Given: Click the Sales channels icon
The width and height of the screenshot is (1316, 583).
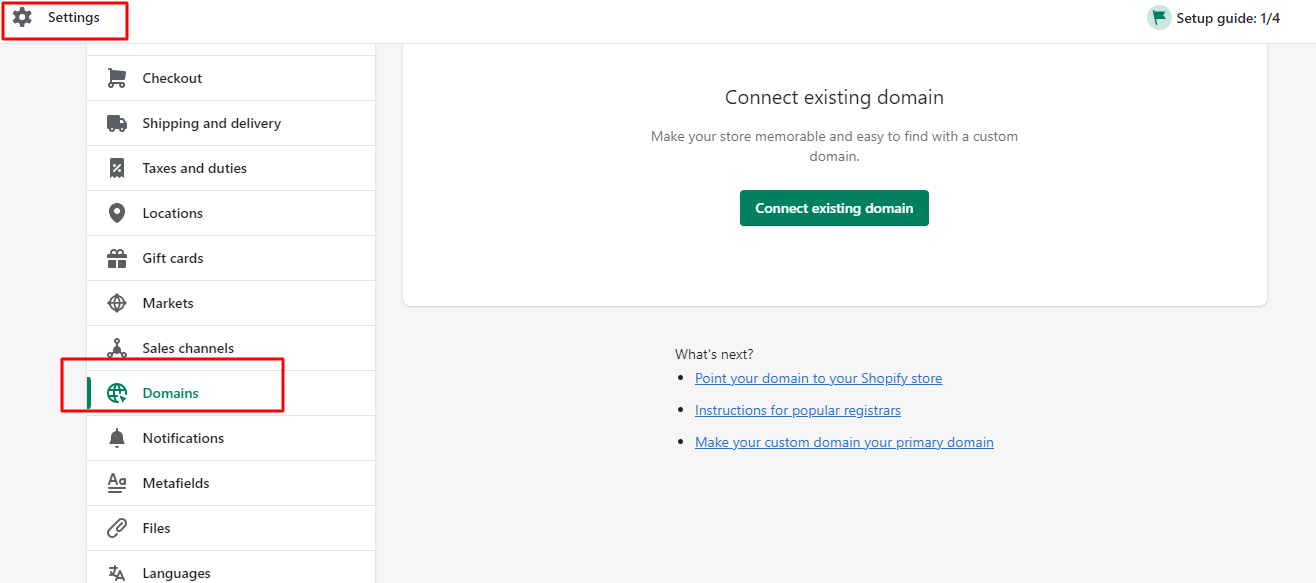Looking at the screenshot, I should (x=116, y=347).
